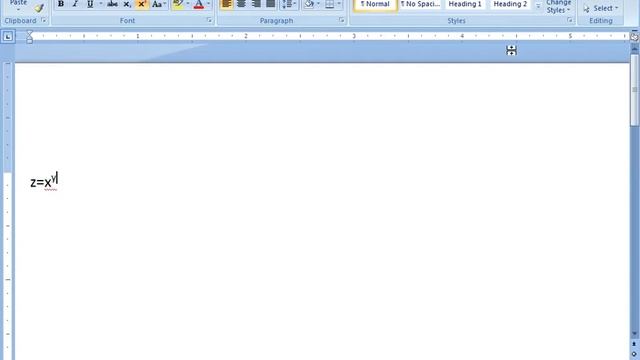
Task: Open the Styles pane launcher
Action: (x=570, y=20)
